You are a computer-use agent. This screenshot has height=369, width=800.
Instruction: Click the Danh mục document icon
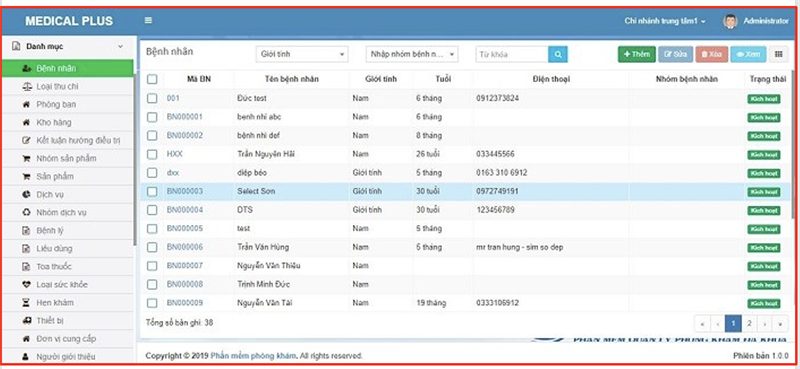click(x=16, y=46)
